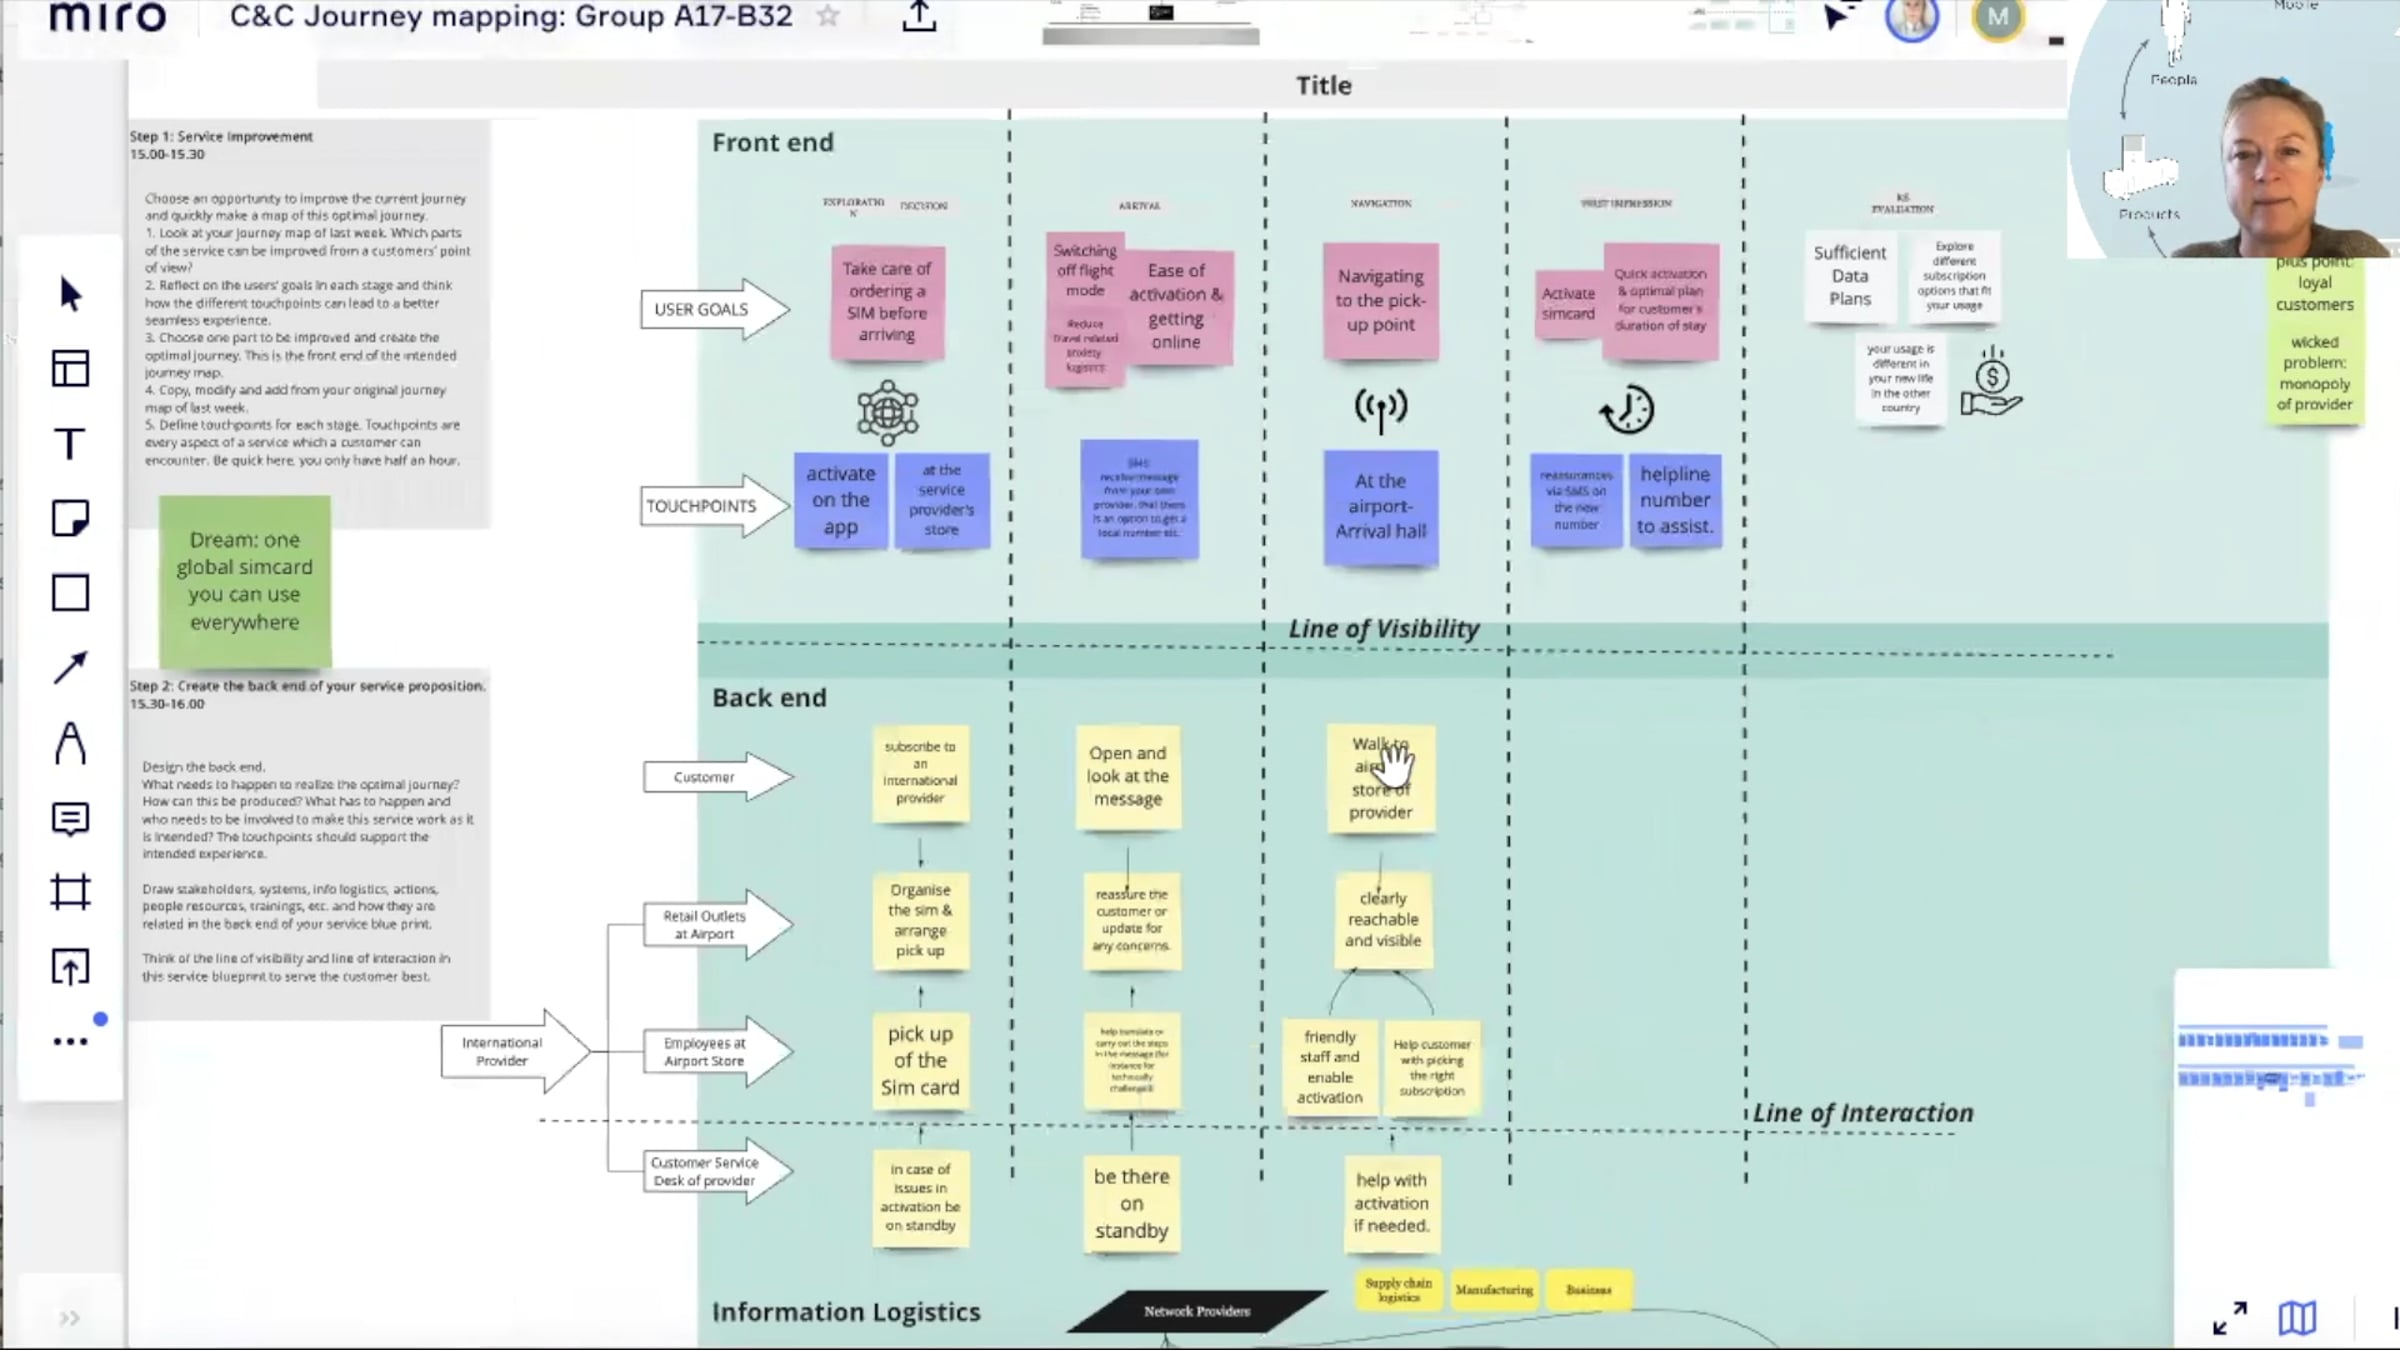The image size is (2400, 1350).
Task: Star the board as favorite
Action: pyautogui.click(x=828, y=16)
